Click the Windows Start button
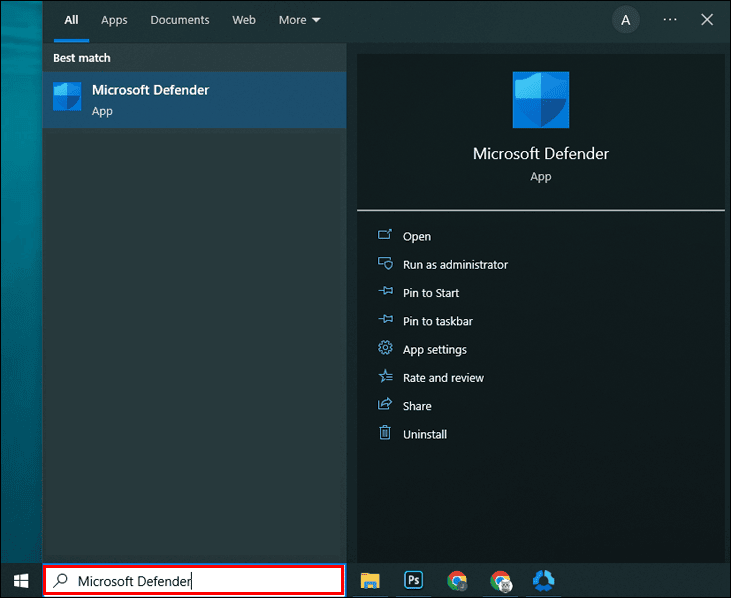 point(21,580)
